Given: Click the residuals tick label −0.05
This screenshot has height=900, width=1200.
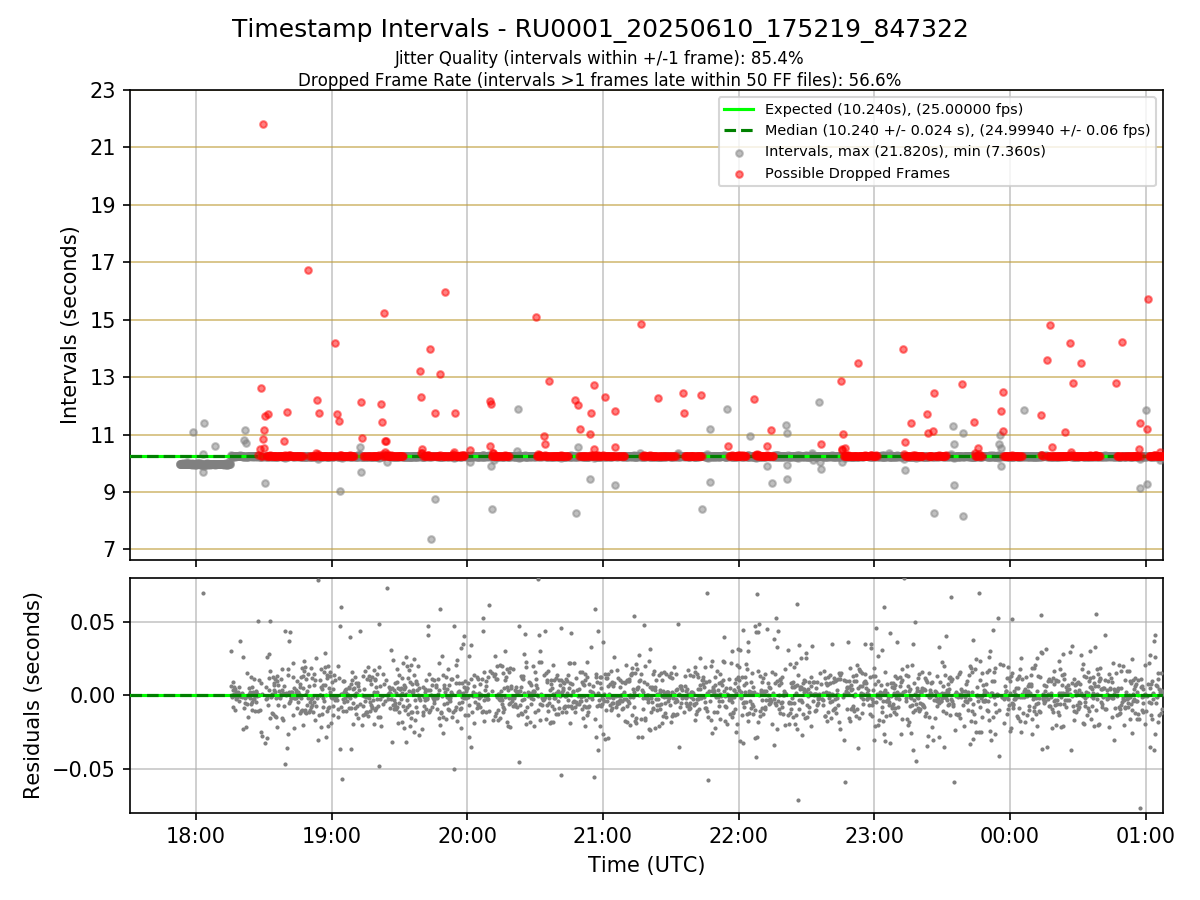Looking at the screenshot, I should (x=84, y=770).
